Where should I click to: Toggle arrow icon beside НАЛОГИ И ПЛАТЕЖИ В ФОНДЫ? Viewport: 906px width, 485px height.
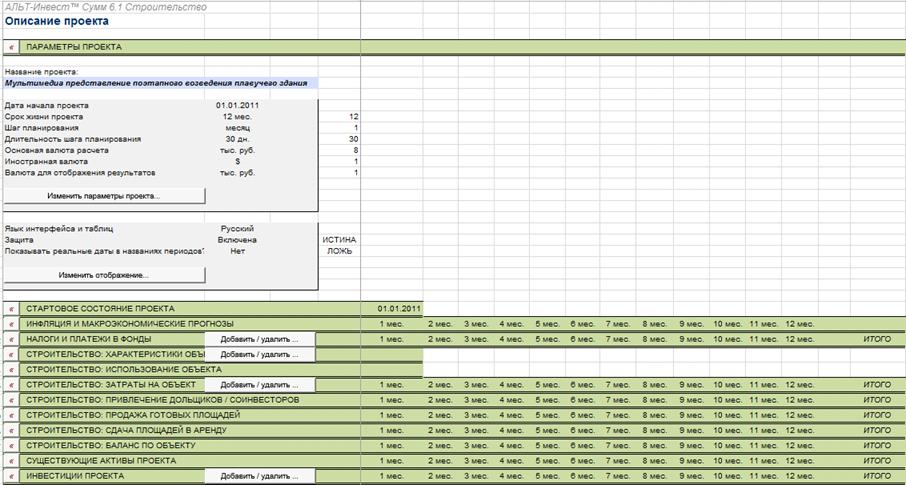[x=12, y=339]
